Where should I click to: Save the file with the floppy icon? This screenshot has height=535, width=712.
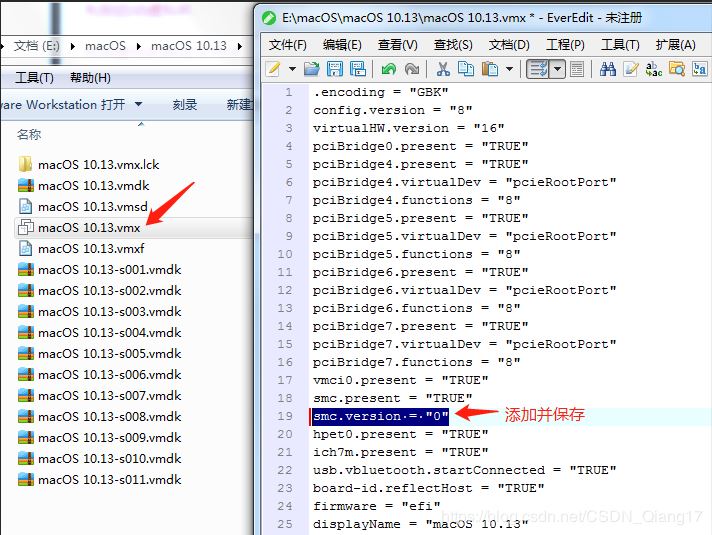click(334, 69)
